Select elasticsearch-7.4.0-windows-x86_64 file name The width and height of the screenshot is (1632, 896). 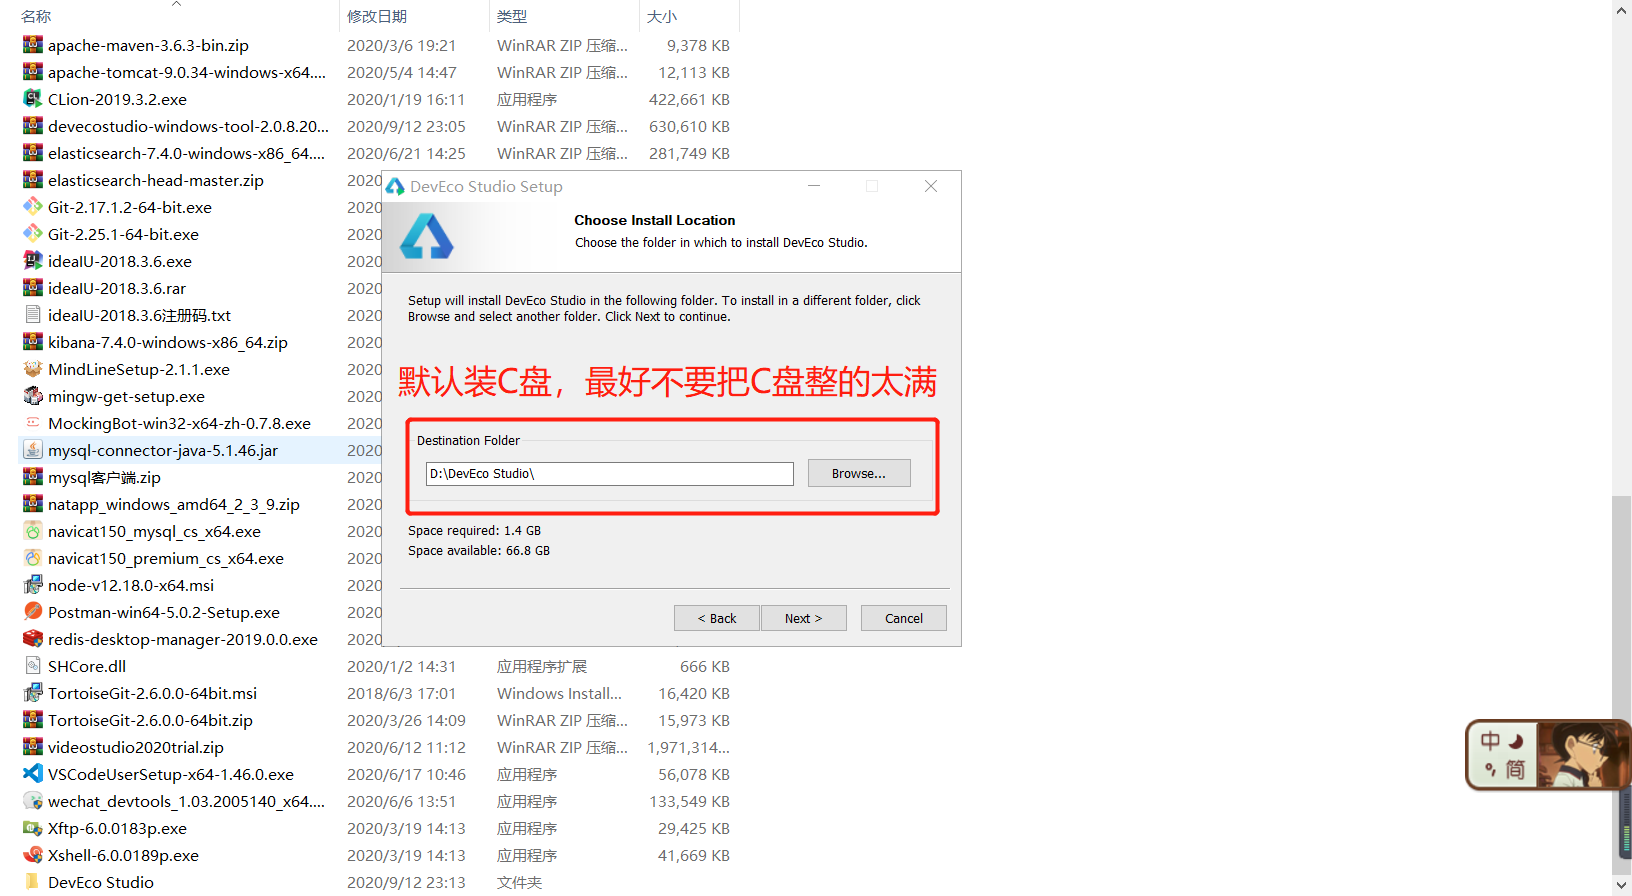[187, 153]
